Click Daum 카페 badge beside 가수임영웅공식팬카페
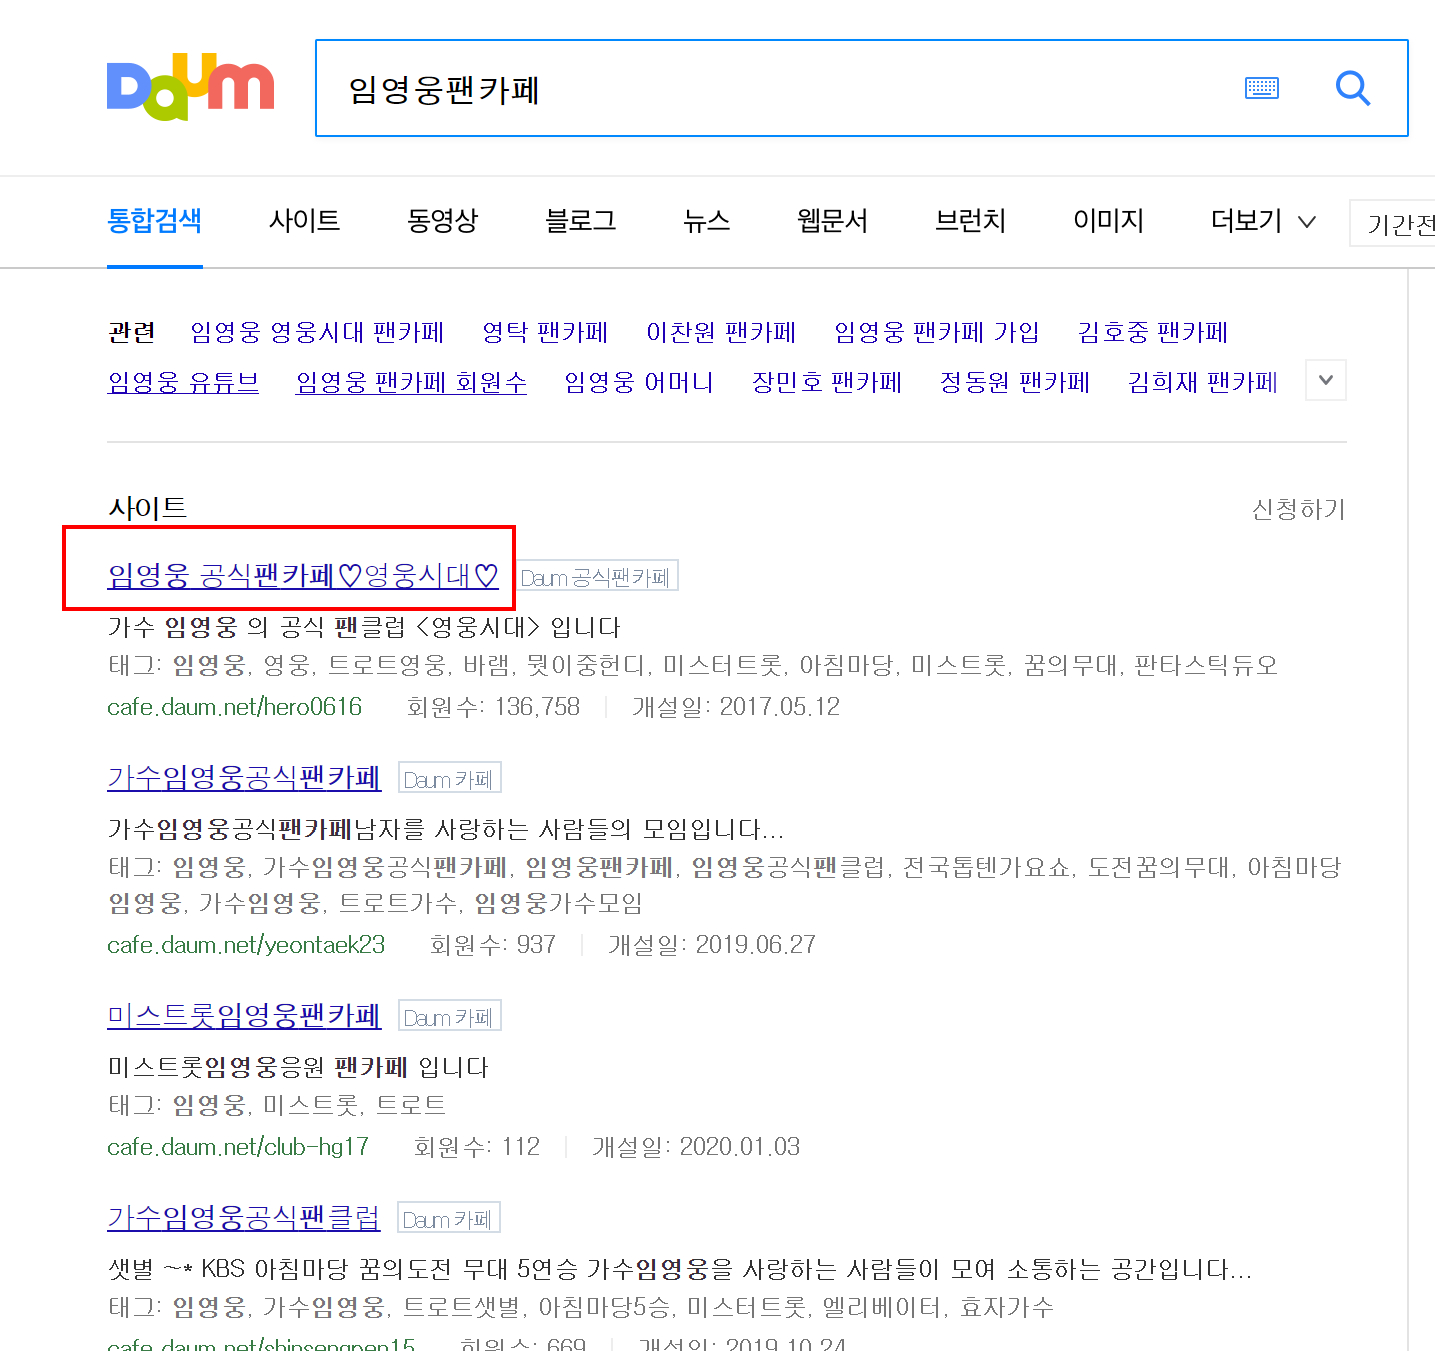 (449, 778)
